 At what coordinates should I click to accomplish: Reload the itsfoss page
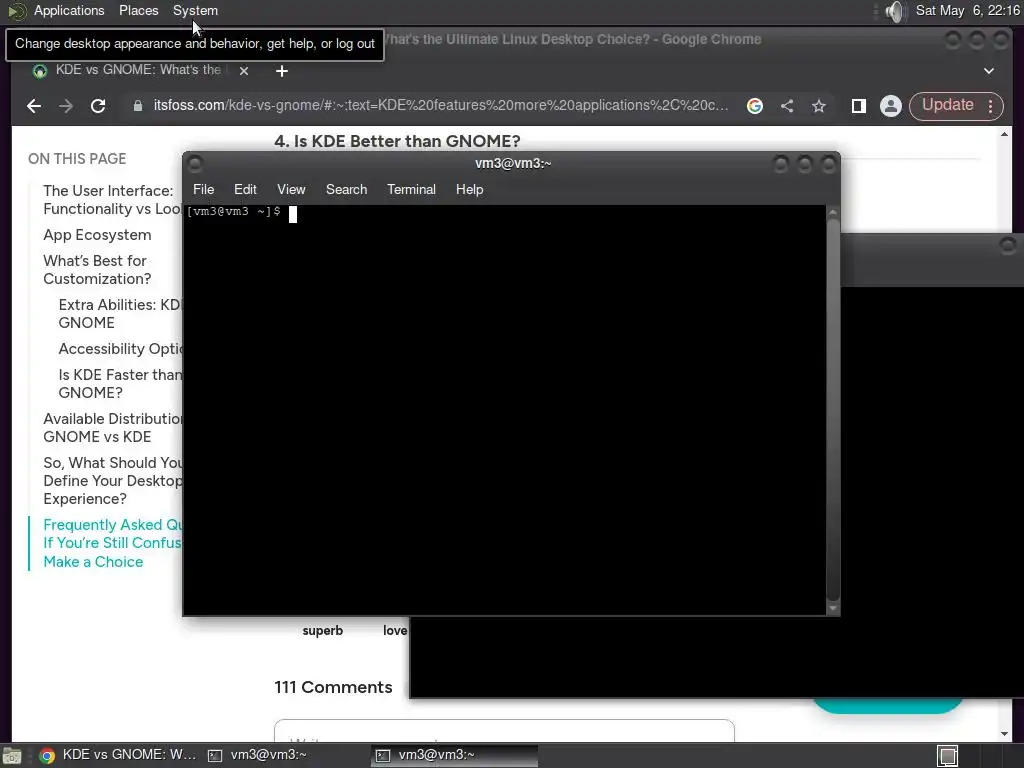click(98, 106)
